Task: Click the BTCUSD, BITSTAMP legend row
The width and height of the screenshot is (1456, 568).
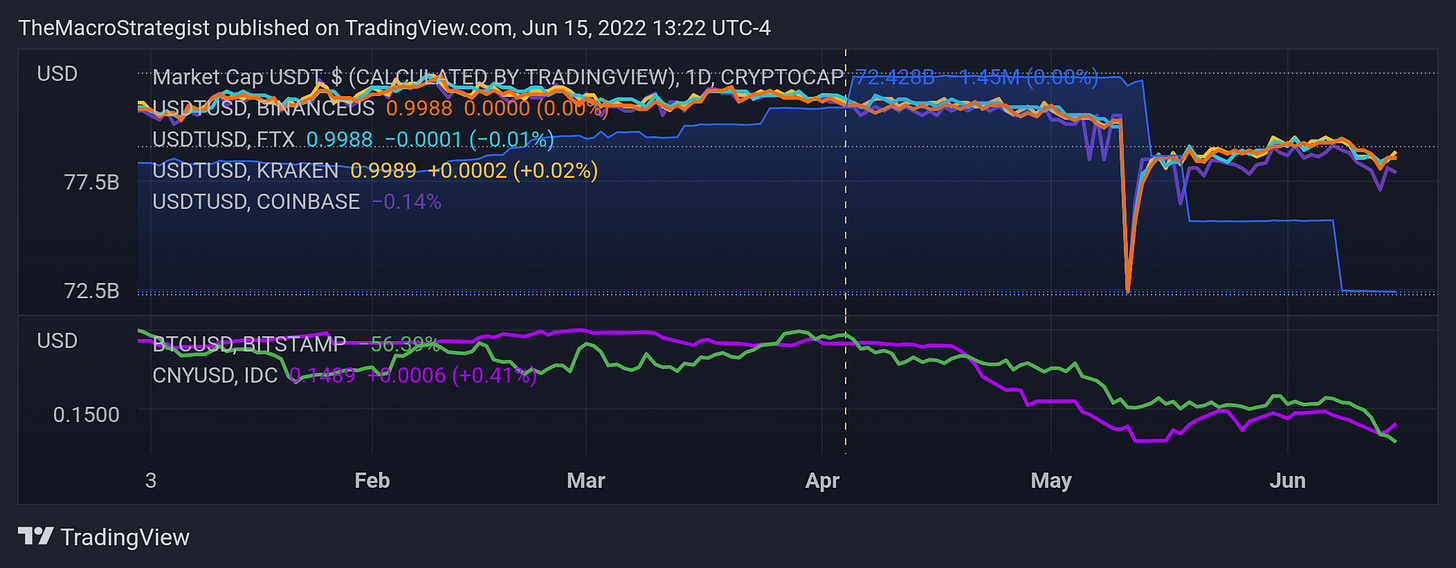Action: [x=296, y=344]
